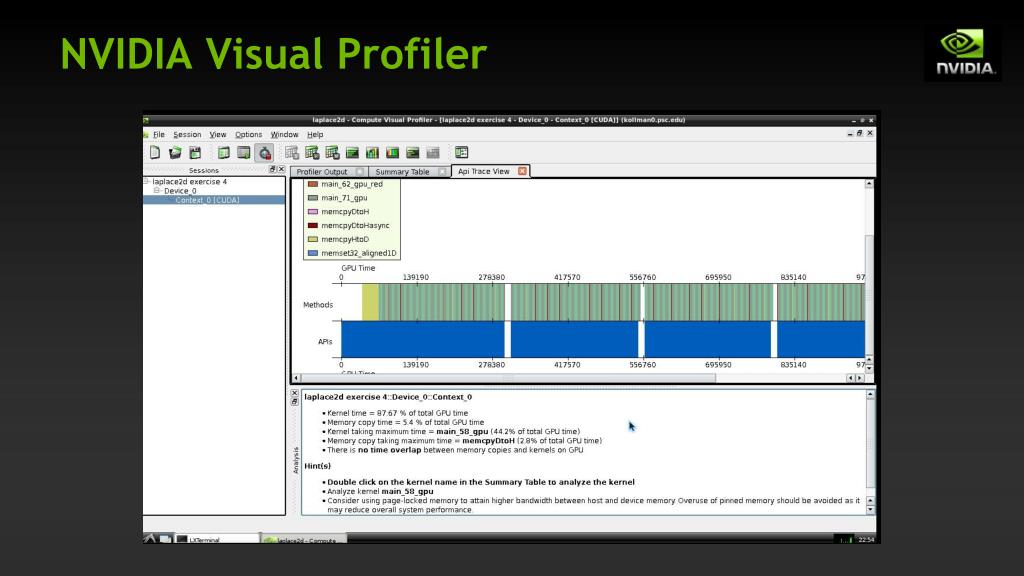
Task: Click the memcpyHtoD legend swatch
Action: [313, 239]
